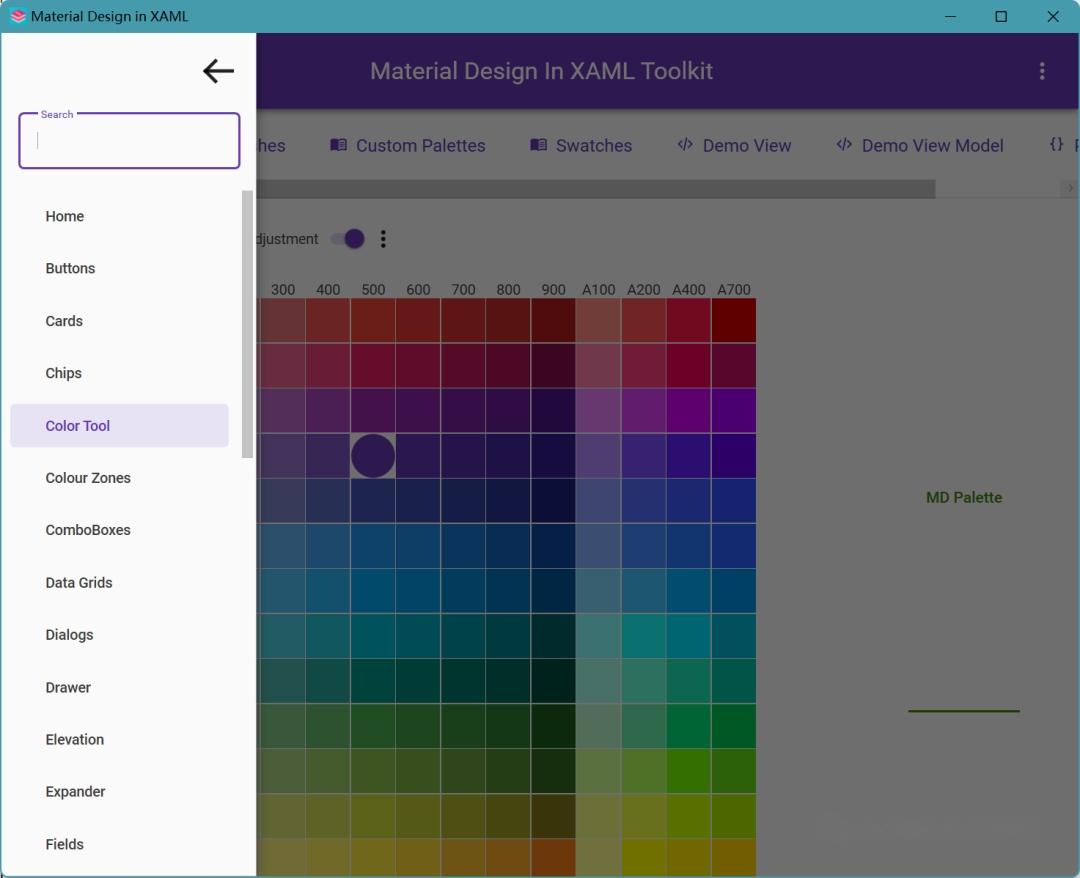Screen dimensions: 1080x878
Task: Switch to the Swatches tab
Action: pos(581,145)
